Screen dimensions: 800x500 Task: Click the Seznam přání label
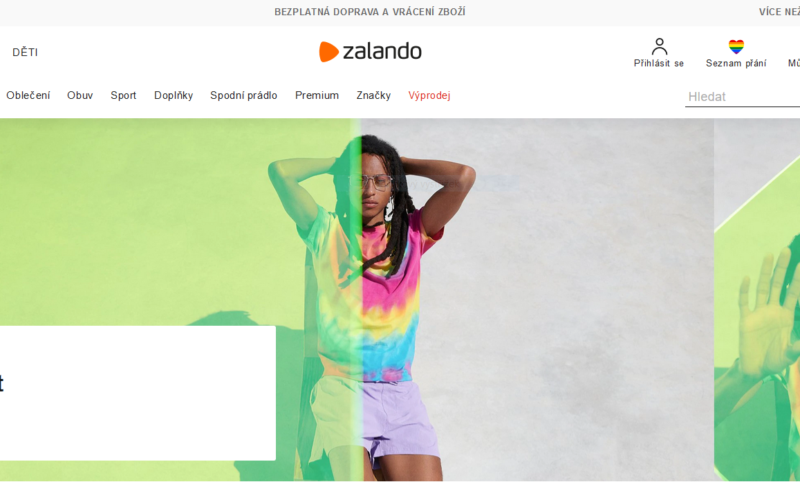[x=736, y=63]
